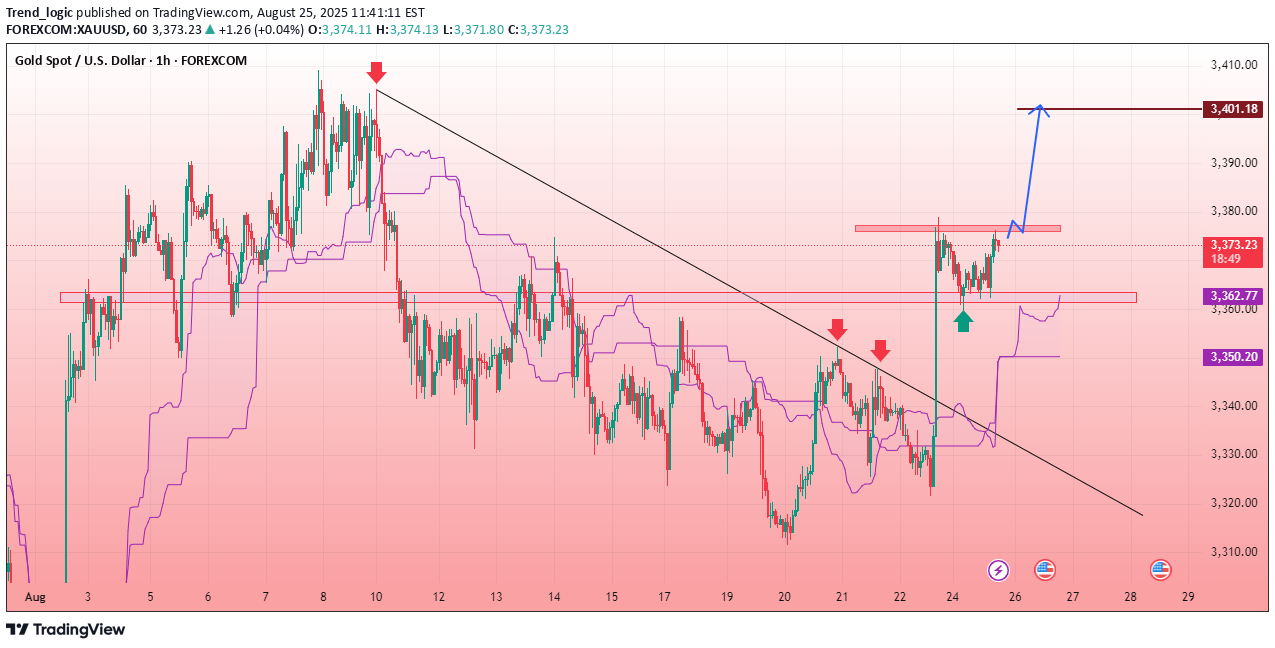Click the 3,390.00 price axis value
Viewport: 1275px width, 648px height.
coord(1233,163)
